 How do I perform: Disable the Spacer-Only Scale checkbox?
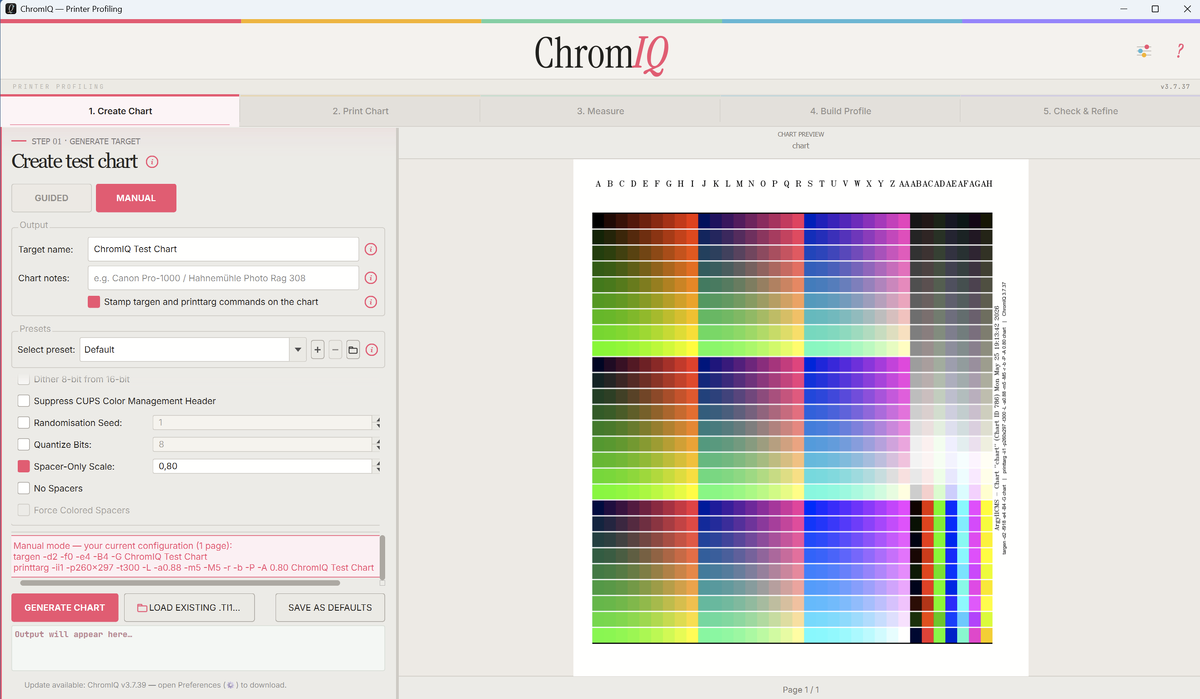[24, 466]
